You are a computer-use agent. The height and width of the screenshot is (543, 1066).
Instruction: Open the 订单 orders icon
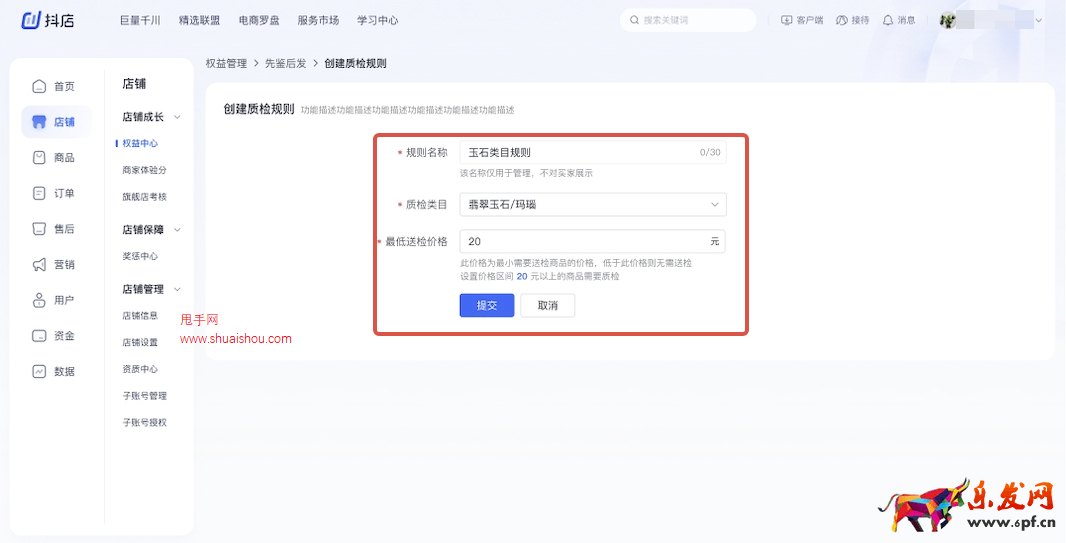click(39, 193)
